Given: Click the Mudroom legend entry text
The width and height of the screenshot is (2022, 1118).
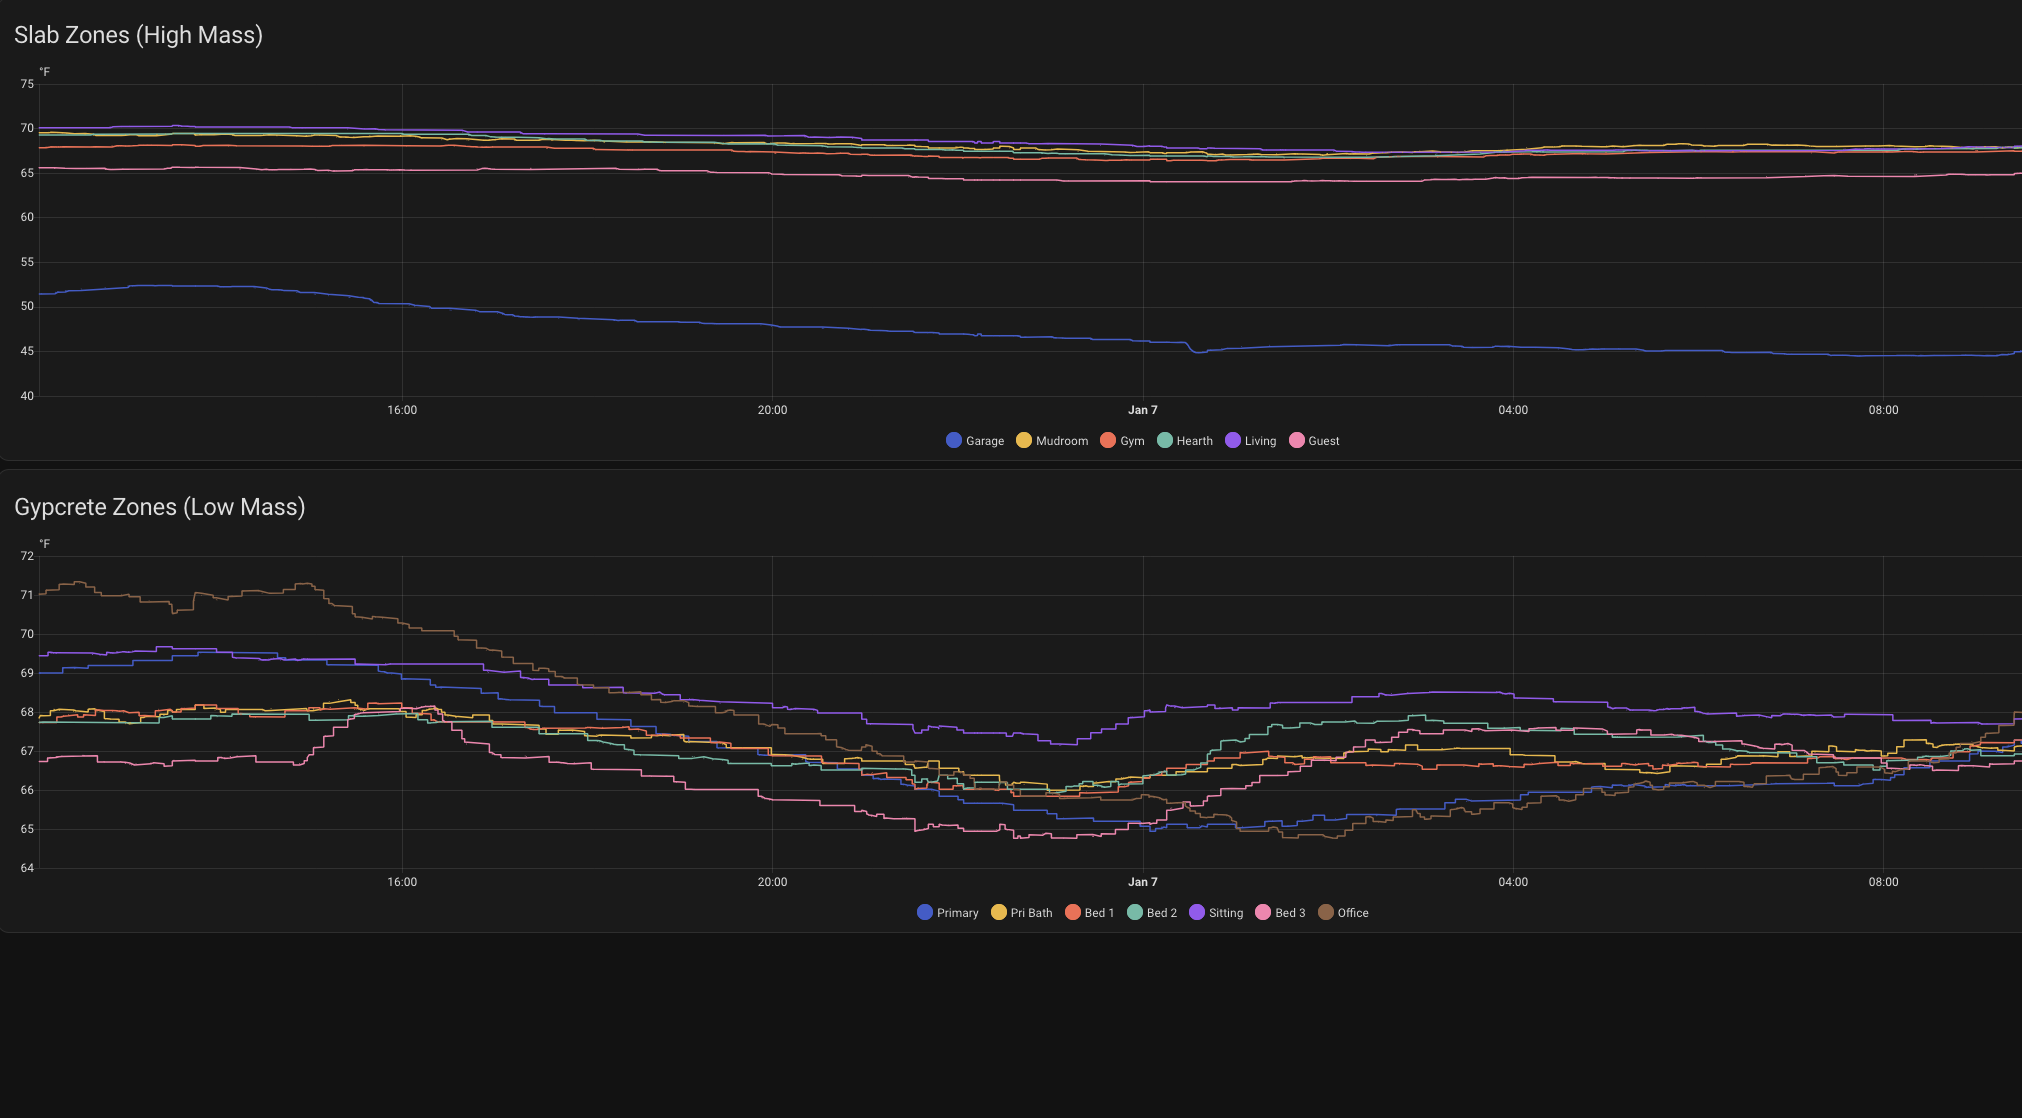Looking at the screenshot, I should click(x=1062, y=440).
